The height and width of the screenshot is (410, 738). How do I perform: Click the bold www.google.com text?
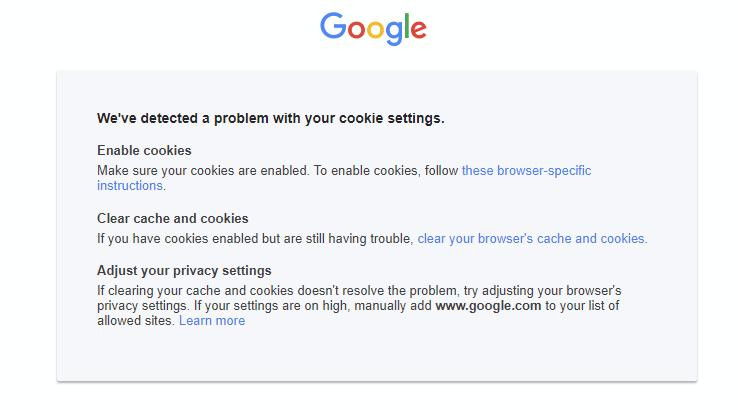pyautogui.click(x=488, y=306)
